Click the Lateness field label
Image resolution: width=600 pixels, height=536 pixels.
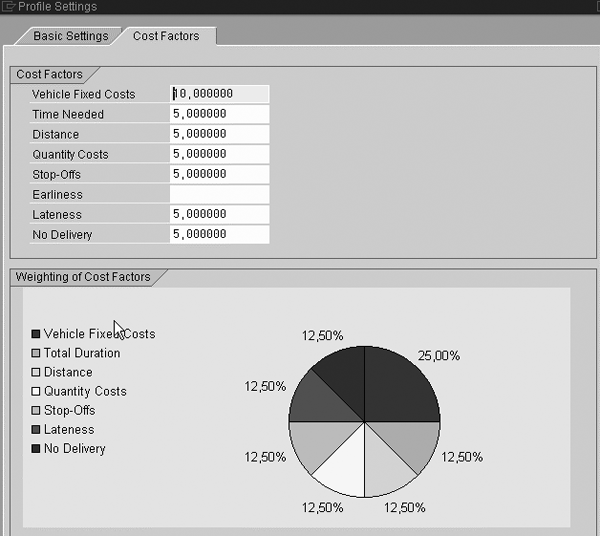[57, 215]
